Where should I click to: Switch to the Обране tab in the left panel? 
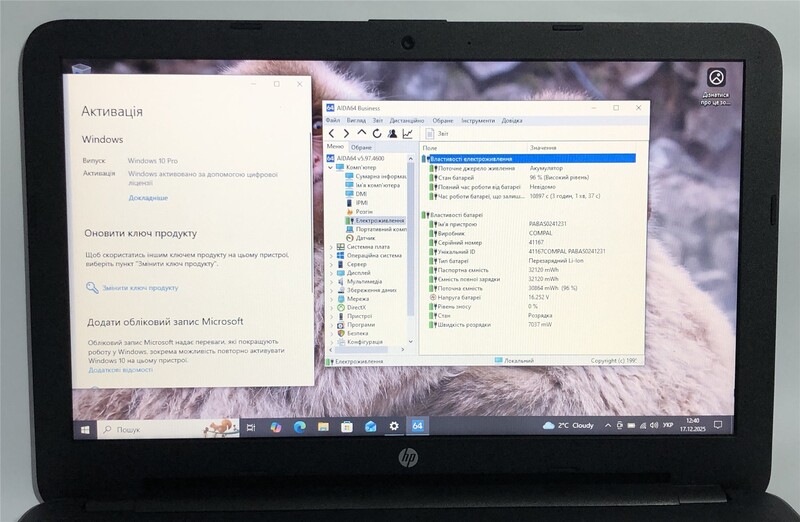coord(361,147)
